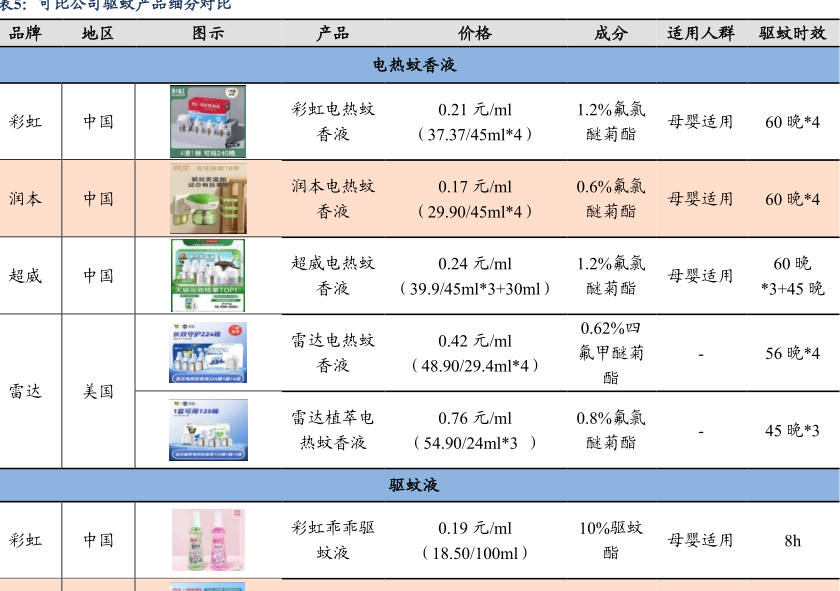Select the 地区 column header
The width and height of the screenshot is (840, 591).
[x=98, y=33]
